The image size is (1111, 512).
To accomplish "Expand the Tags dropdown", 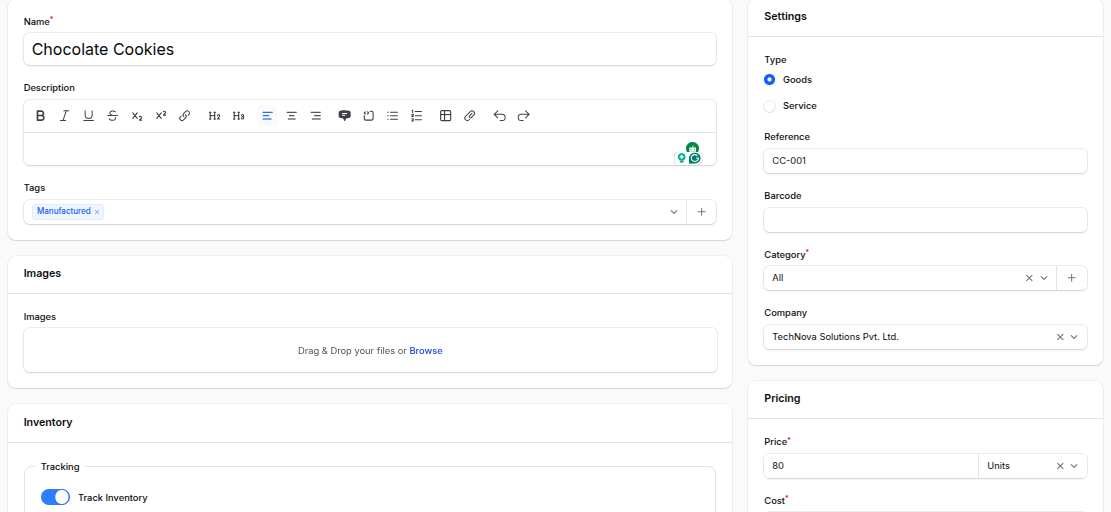I will (x=674, y=212).
